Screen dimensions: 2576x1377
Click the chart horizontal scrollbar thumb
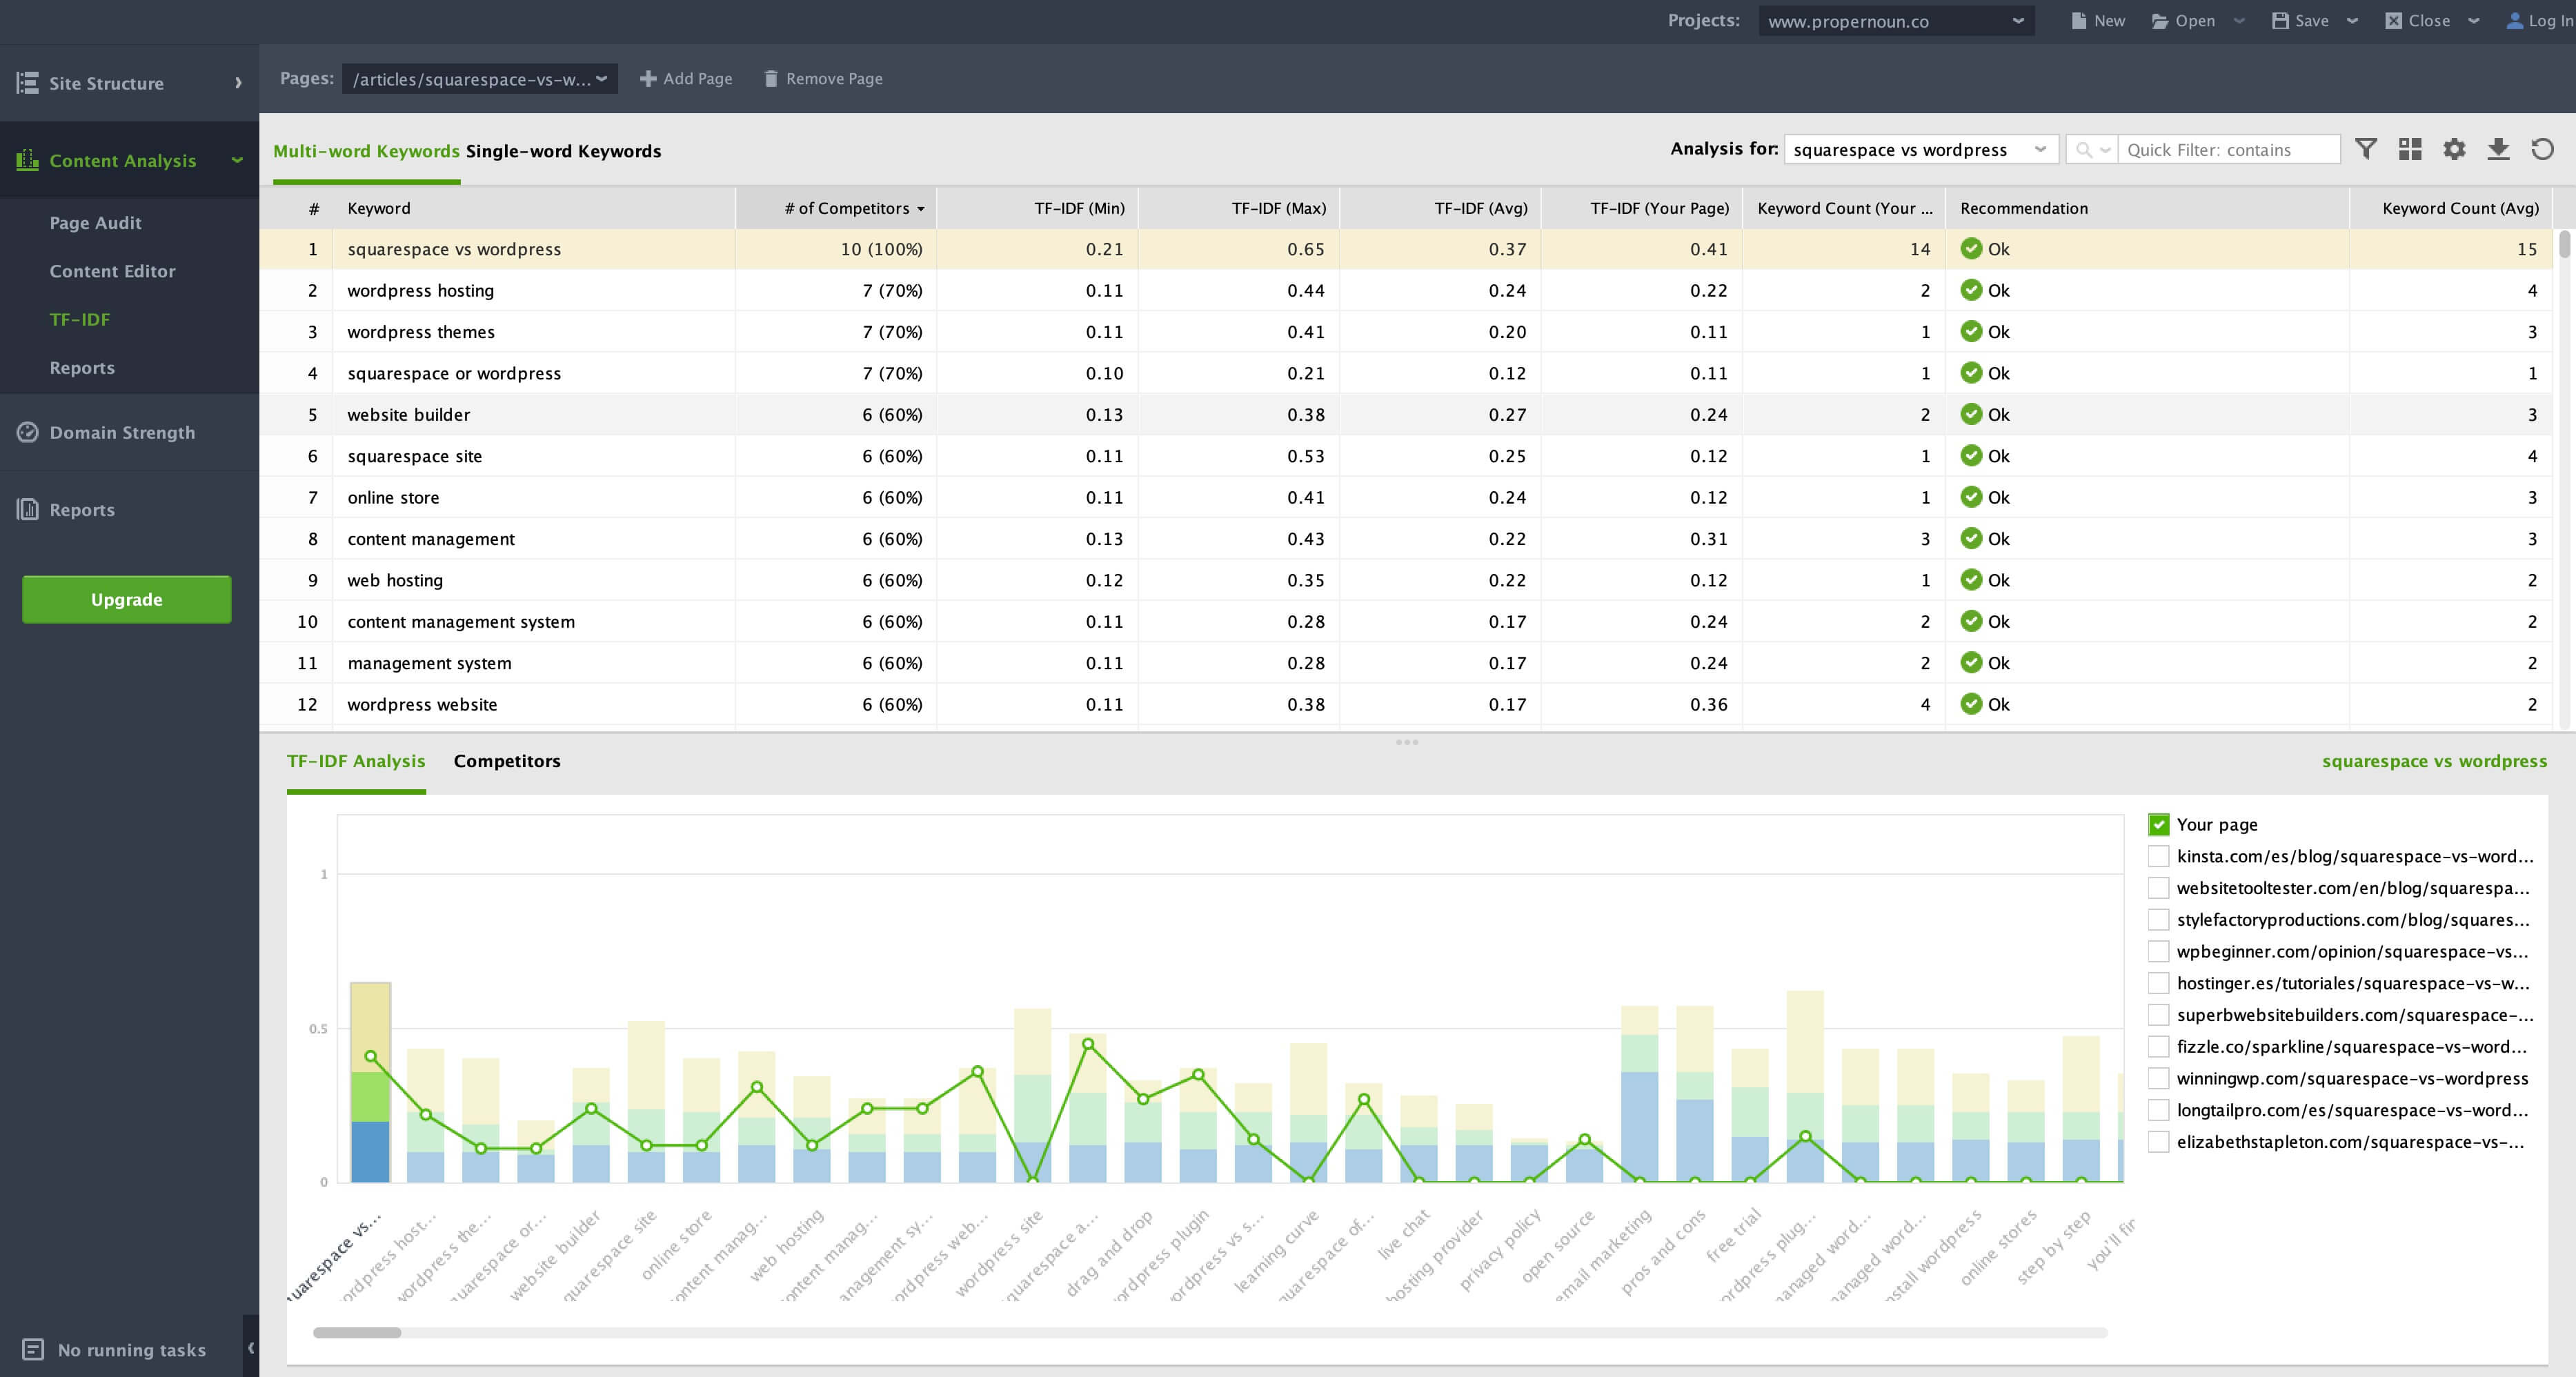click(x=357, y=1332)
